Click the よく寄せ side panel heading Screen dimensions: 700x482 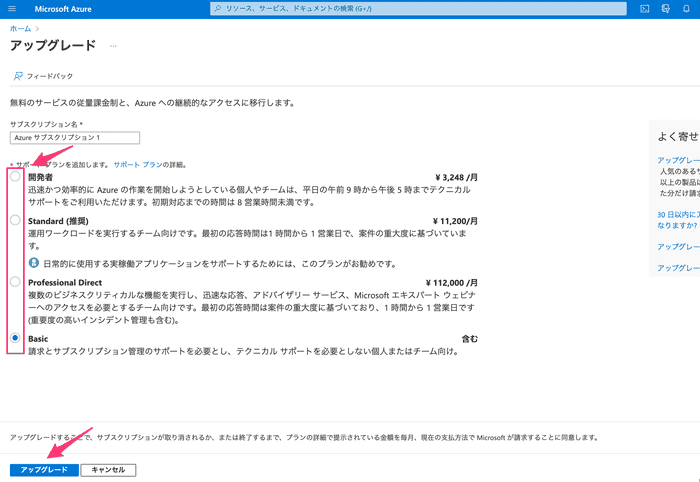click(x=678, y=137)
